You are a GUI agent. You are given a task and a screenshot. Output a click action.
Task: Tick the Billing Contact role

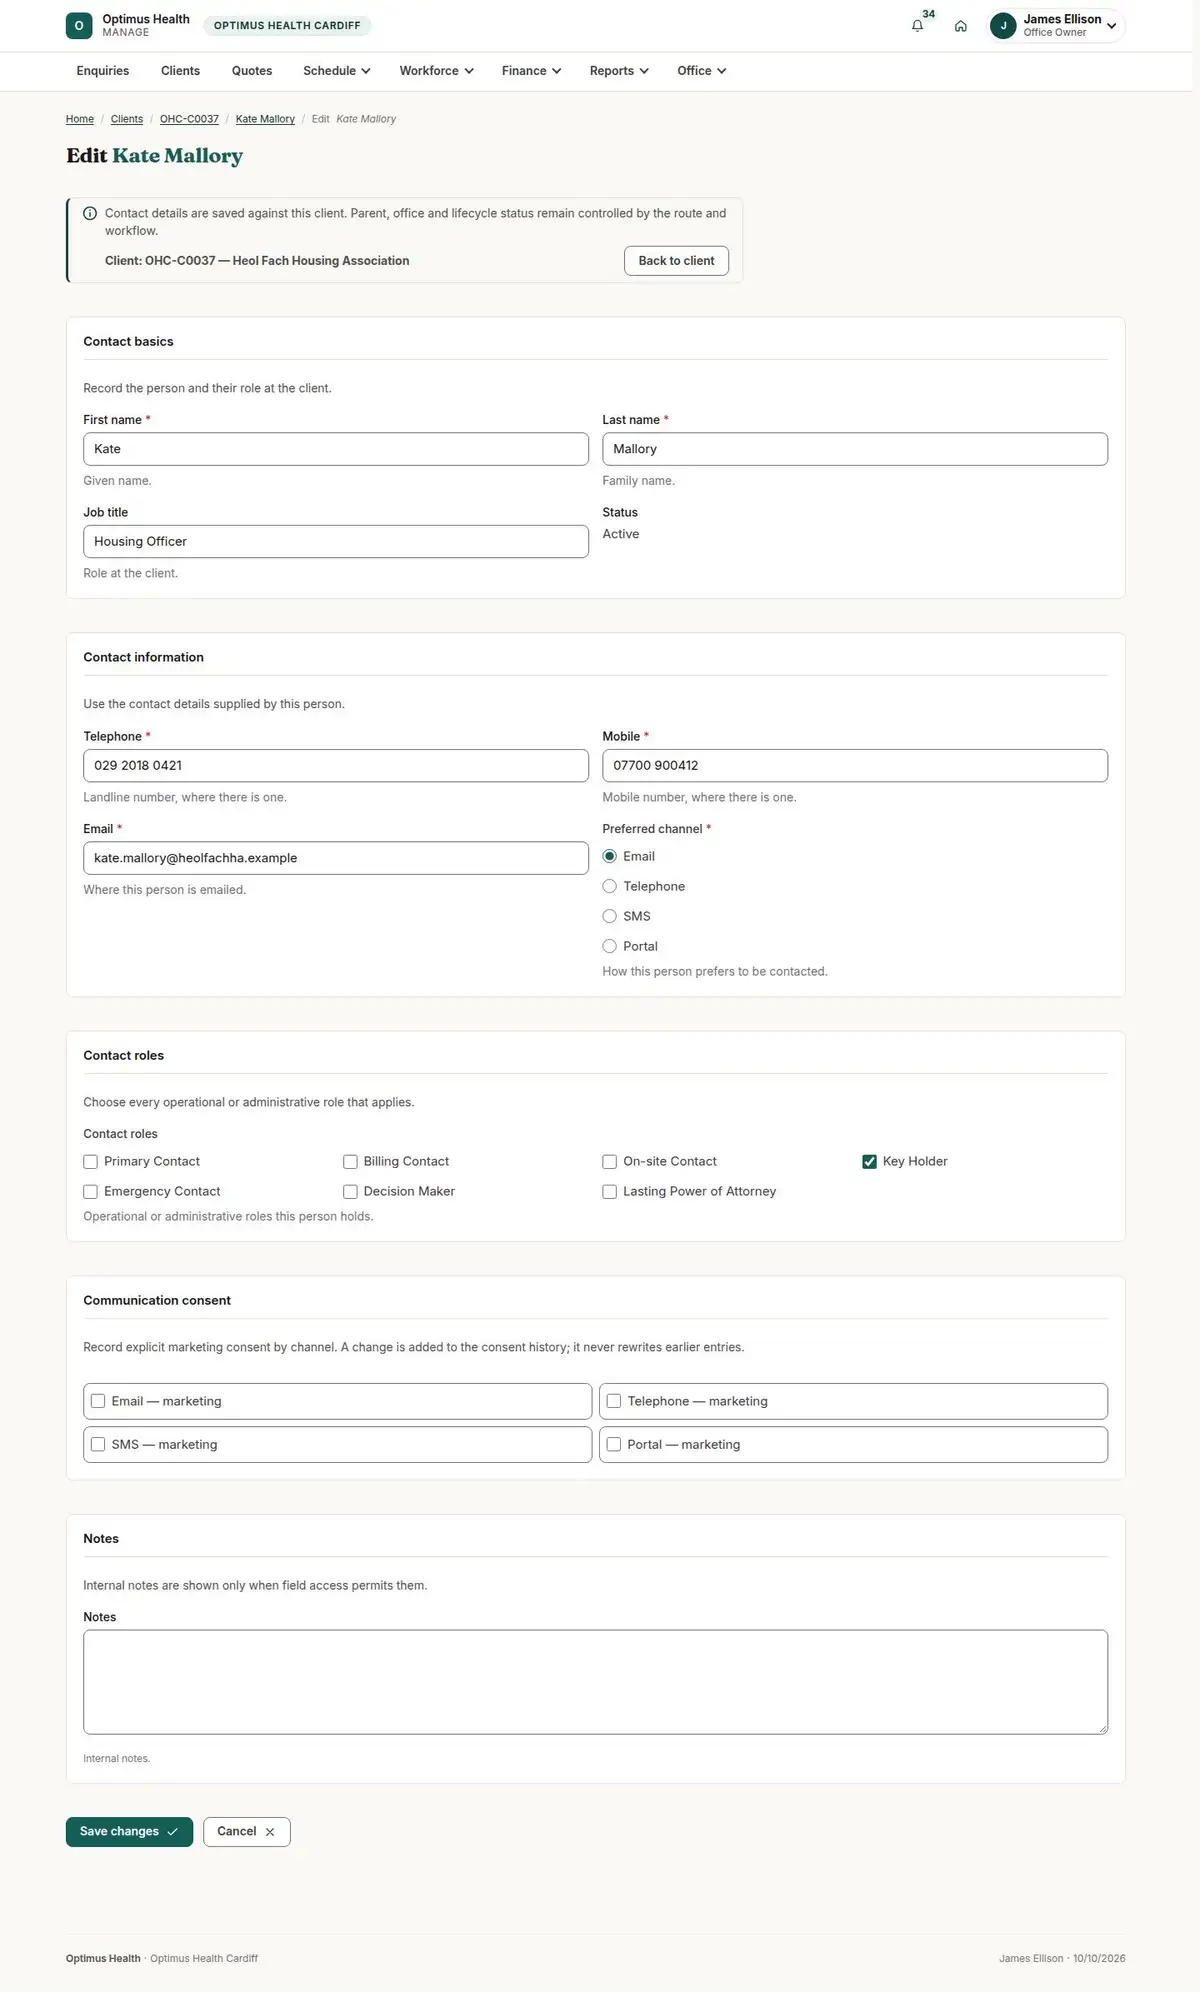click(x=350, y=1161)
